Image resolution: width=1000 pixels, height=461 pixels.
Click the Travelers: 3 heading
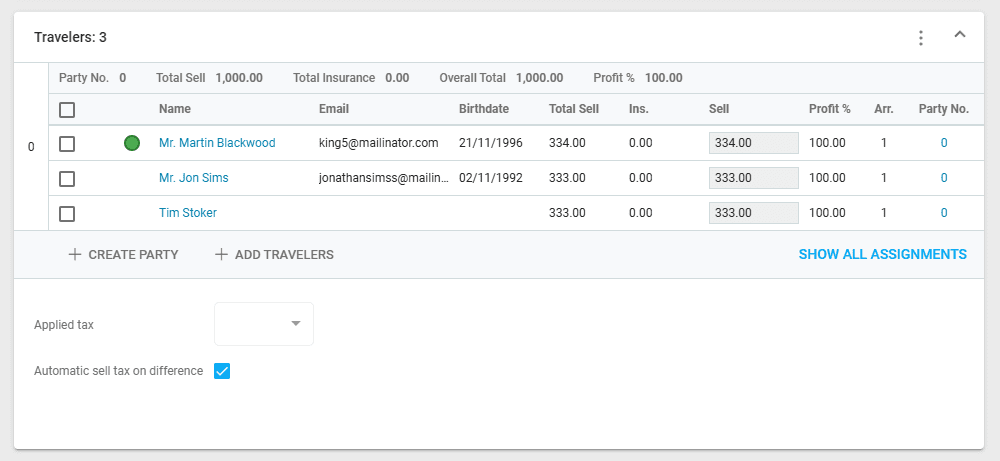70,38
